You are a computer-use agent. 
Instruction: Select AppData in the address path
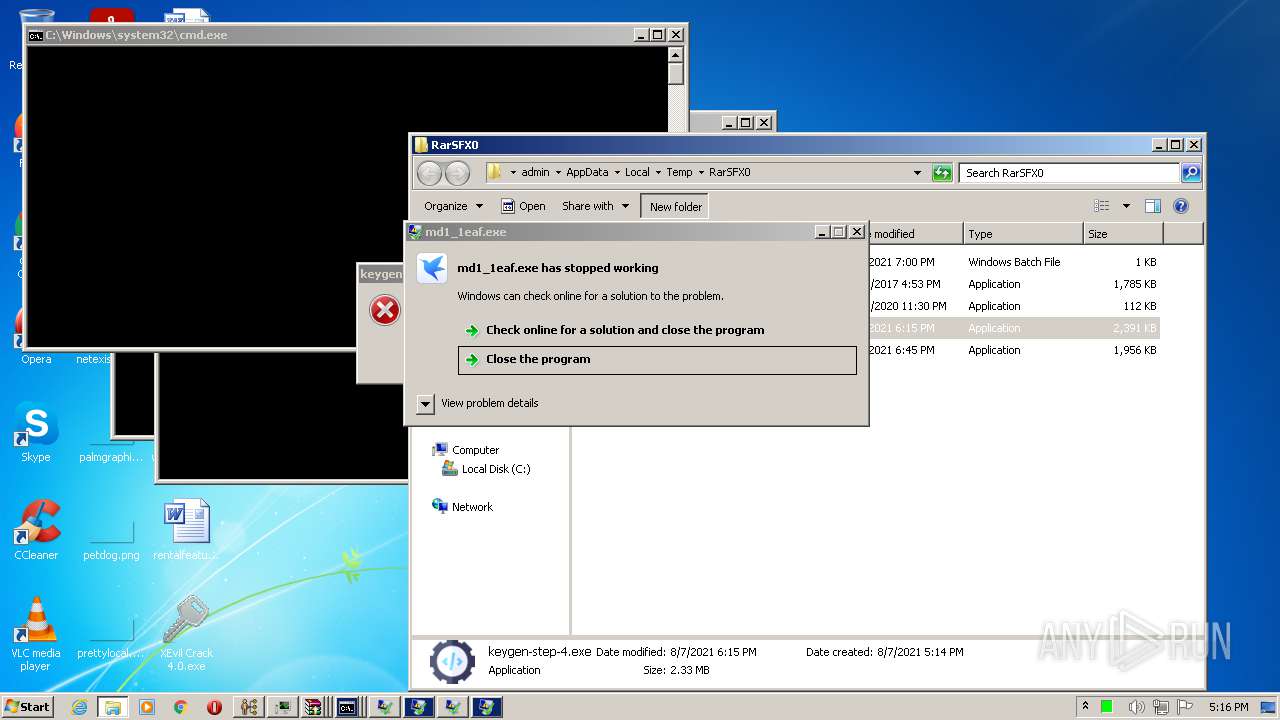click(587, 173)
